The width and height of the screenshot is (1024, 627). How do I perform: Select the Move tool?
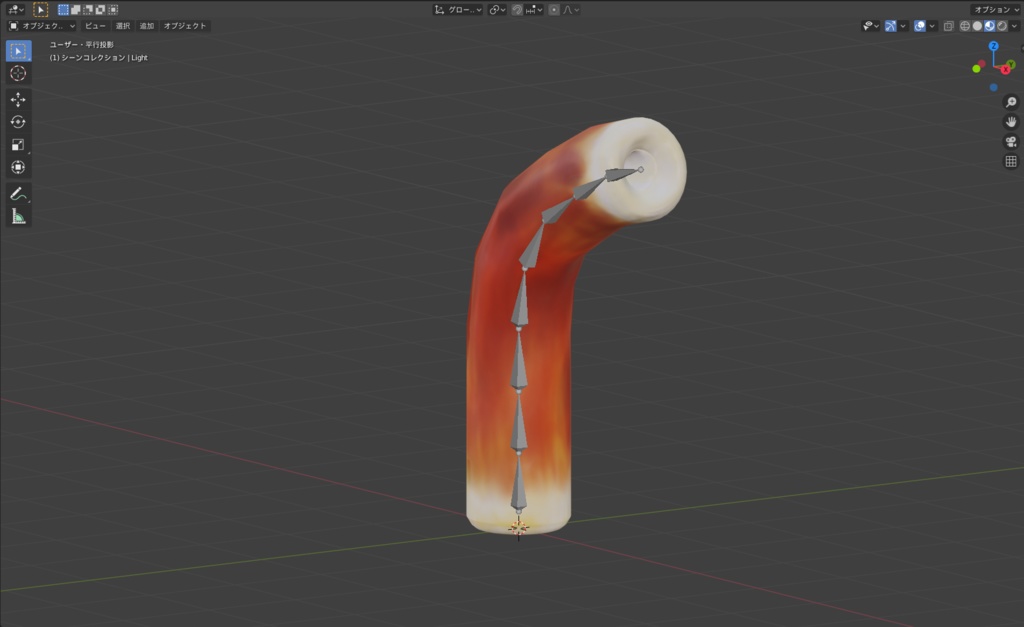pyautogui.click(x=18, y=99)
